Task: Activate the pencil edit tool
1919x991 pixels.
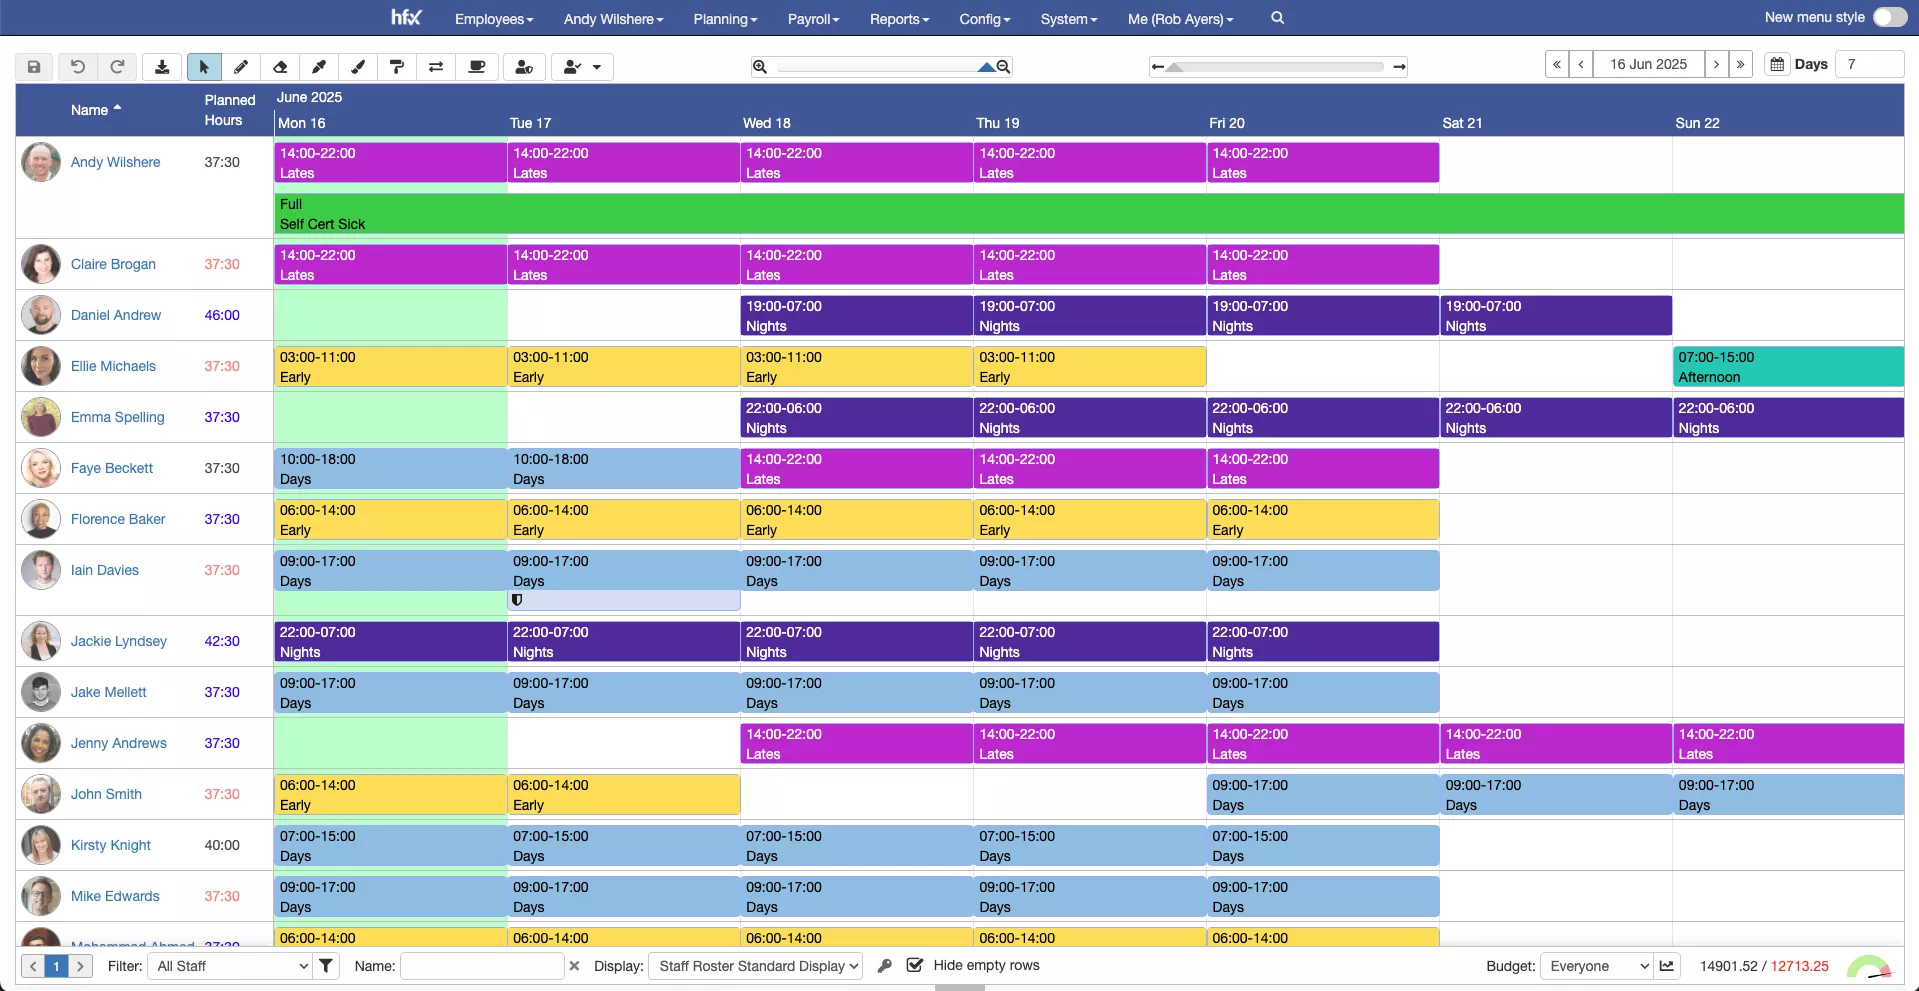Action: 241,67
